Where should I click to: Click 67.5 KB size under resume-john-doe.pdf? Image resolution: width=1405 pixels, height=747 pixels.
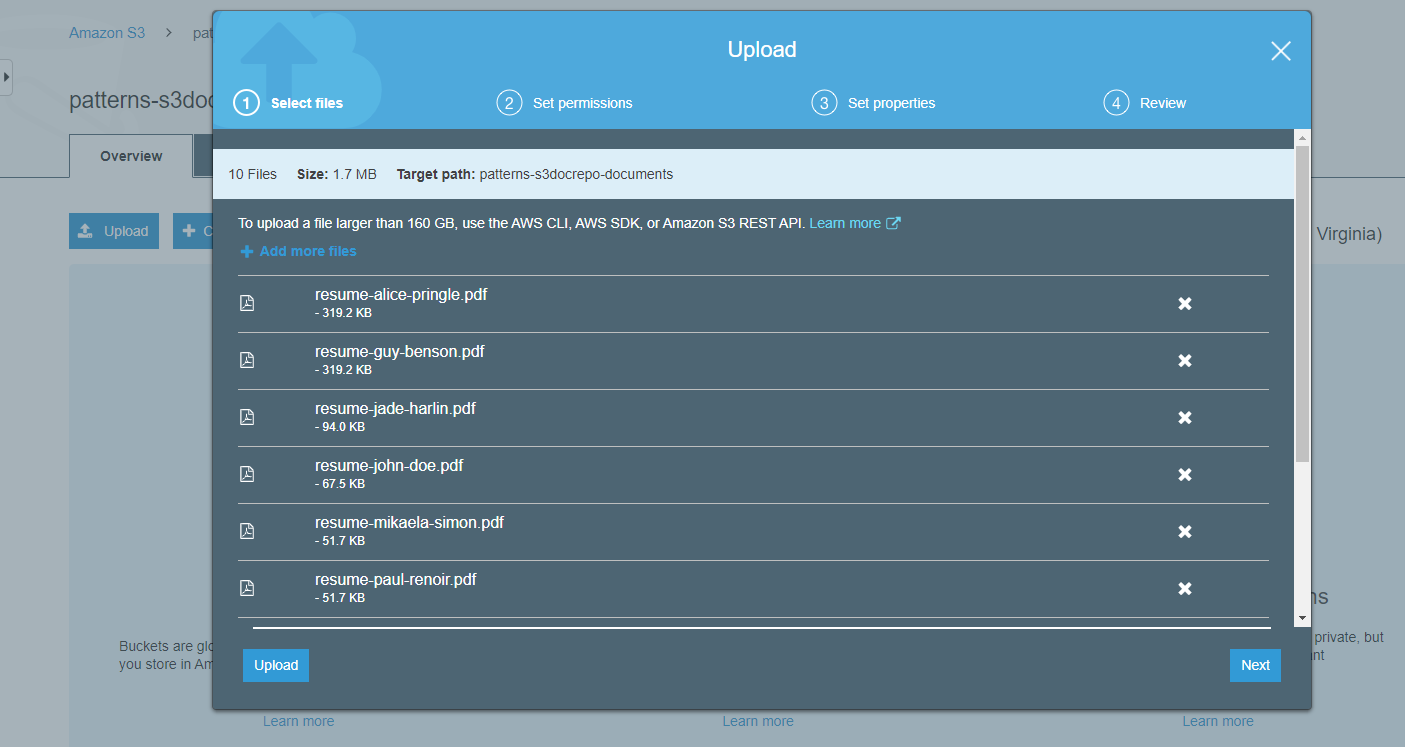point(340,484)
